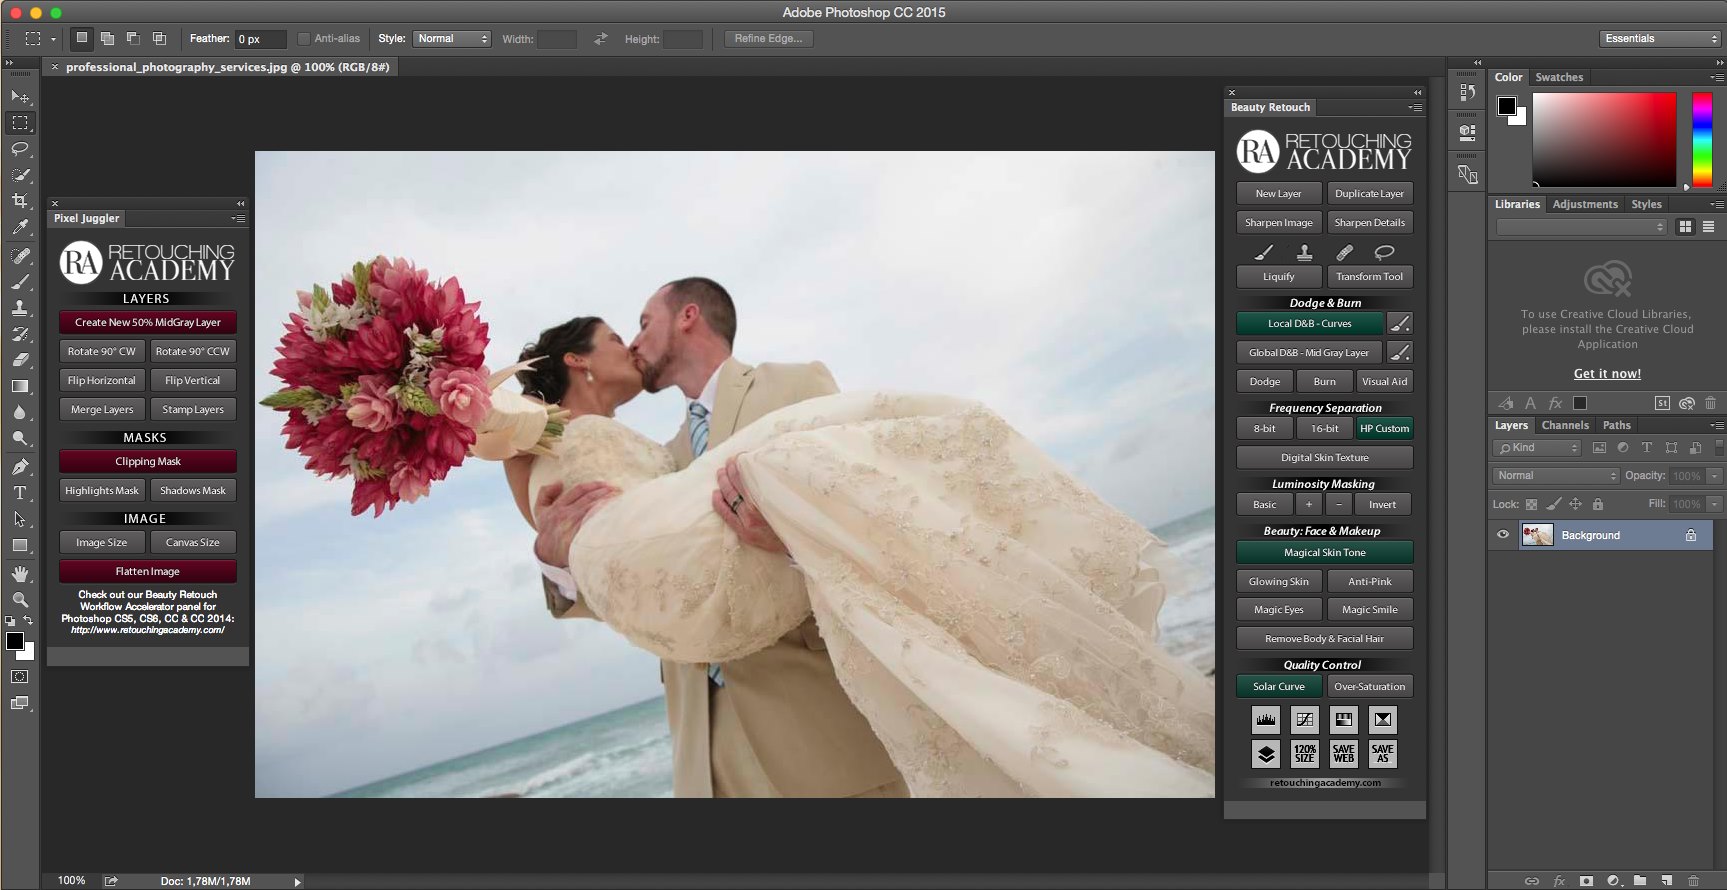Screen dimensions: 1727x890
Task: Click the layer effects fx icon
Action: [1559, 881]
